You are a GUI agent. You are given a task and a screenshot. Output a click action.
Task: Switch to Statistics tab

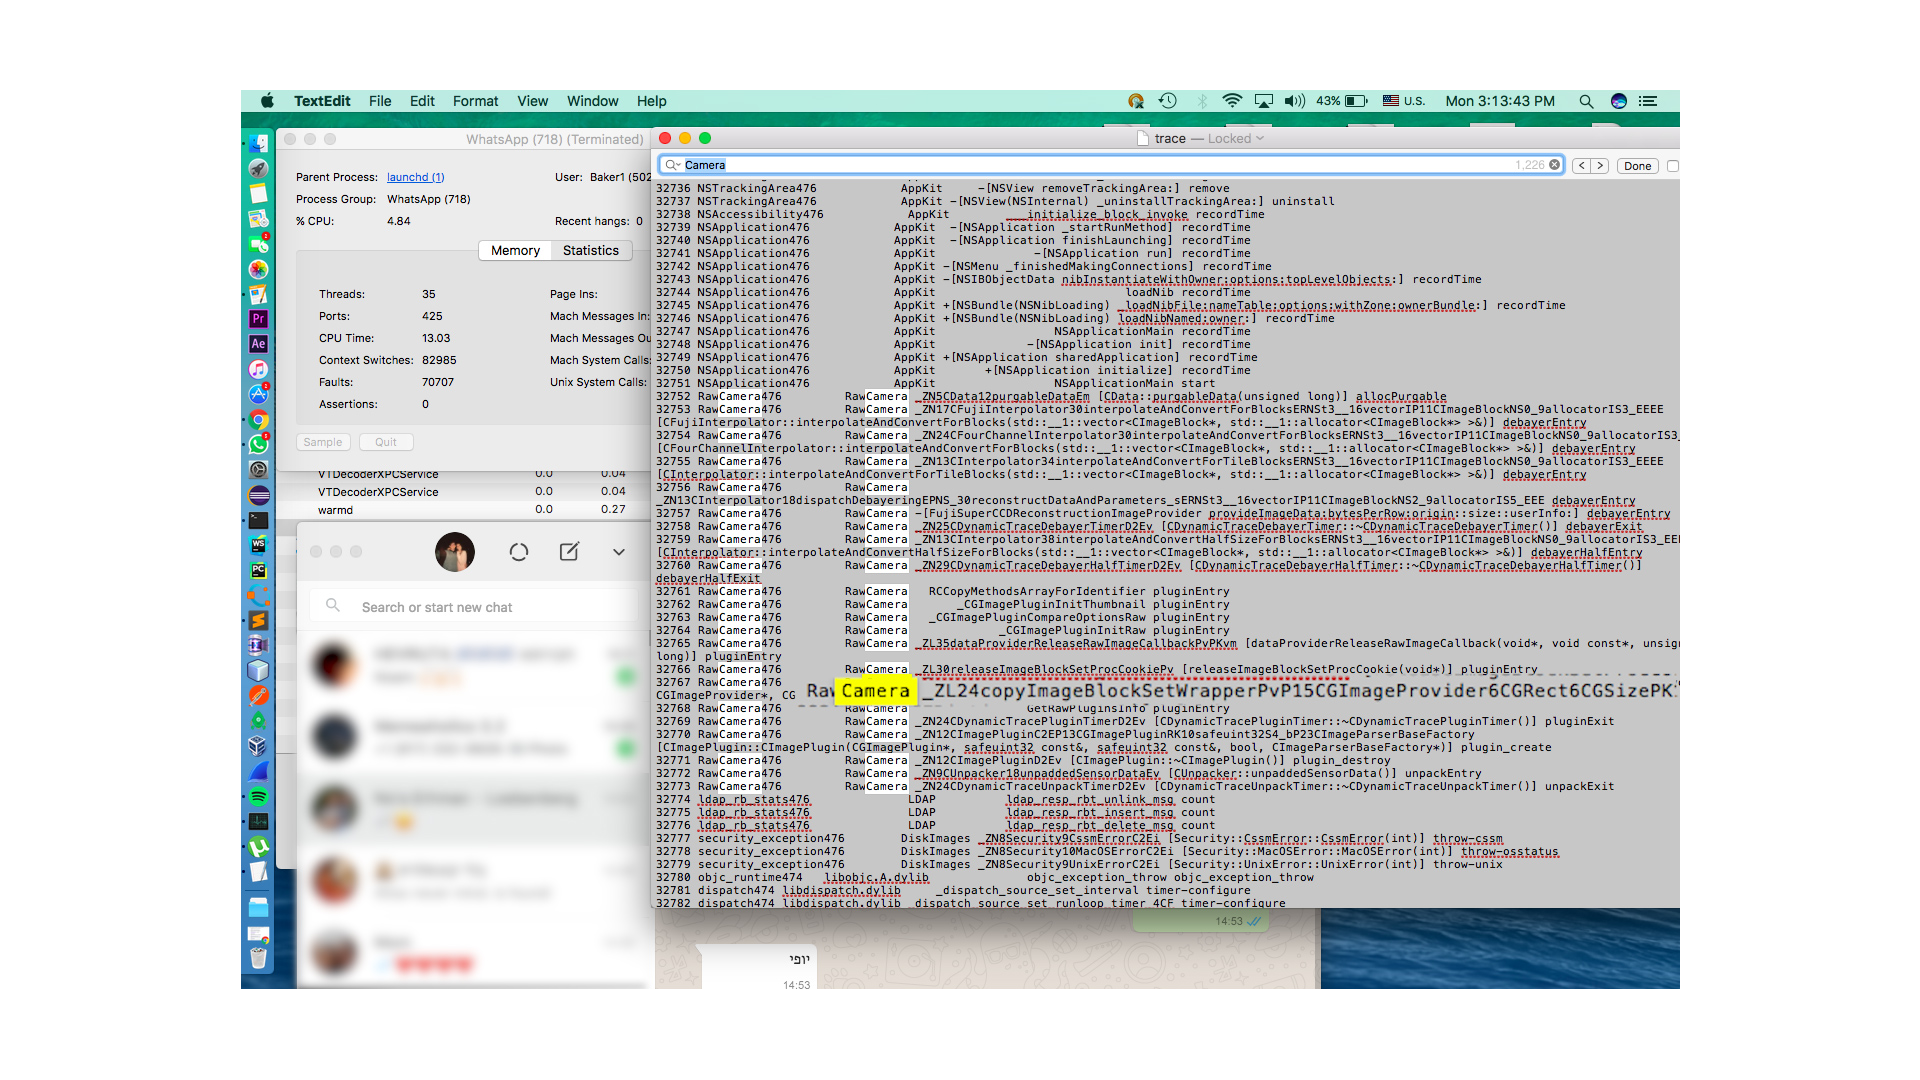[590, 251]
